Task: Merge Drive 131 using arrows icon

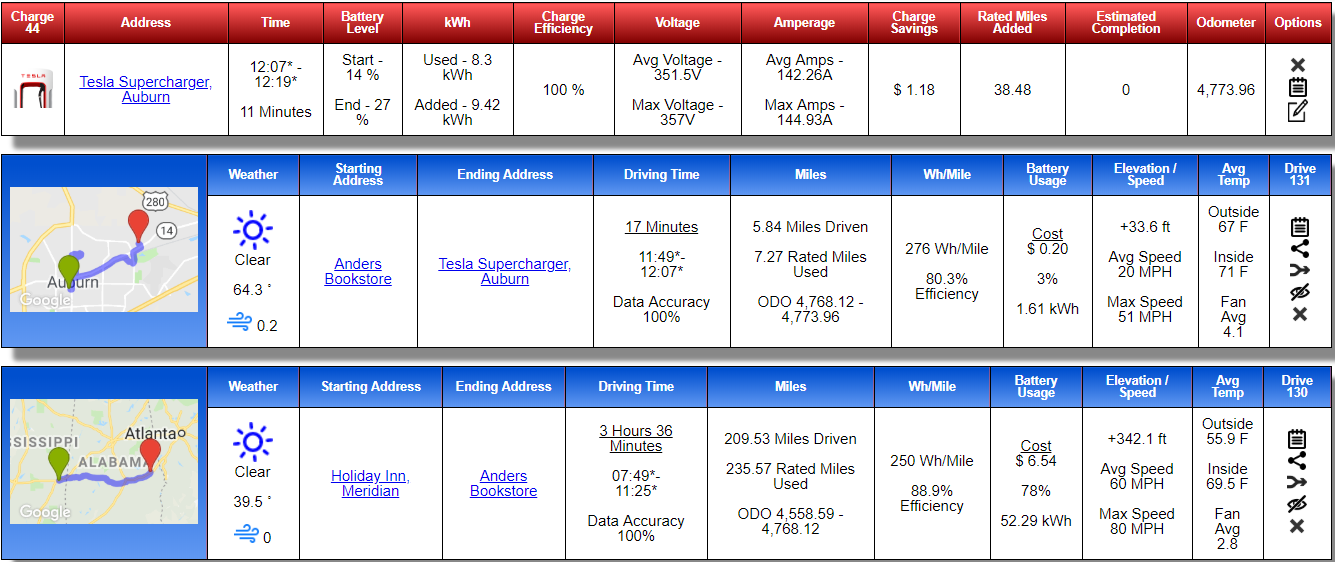Action: (1299, 270)
